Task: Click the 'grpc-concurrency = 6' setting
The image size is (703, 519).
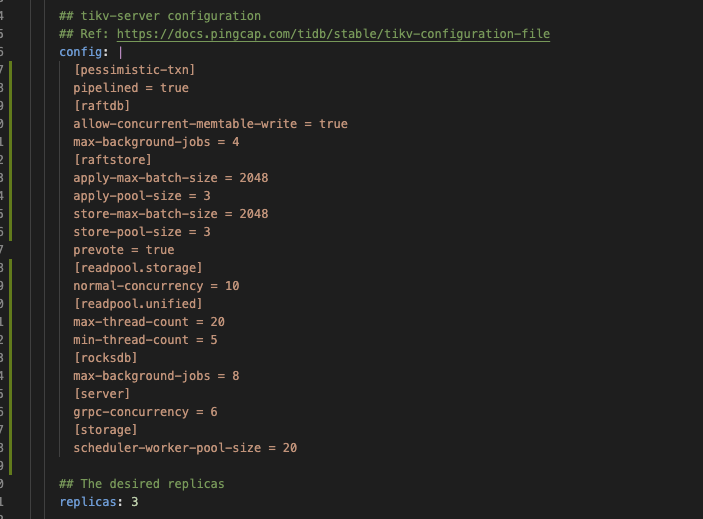Action: point(145,412)
